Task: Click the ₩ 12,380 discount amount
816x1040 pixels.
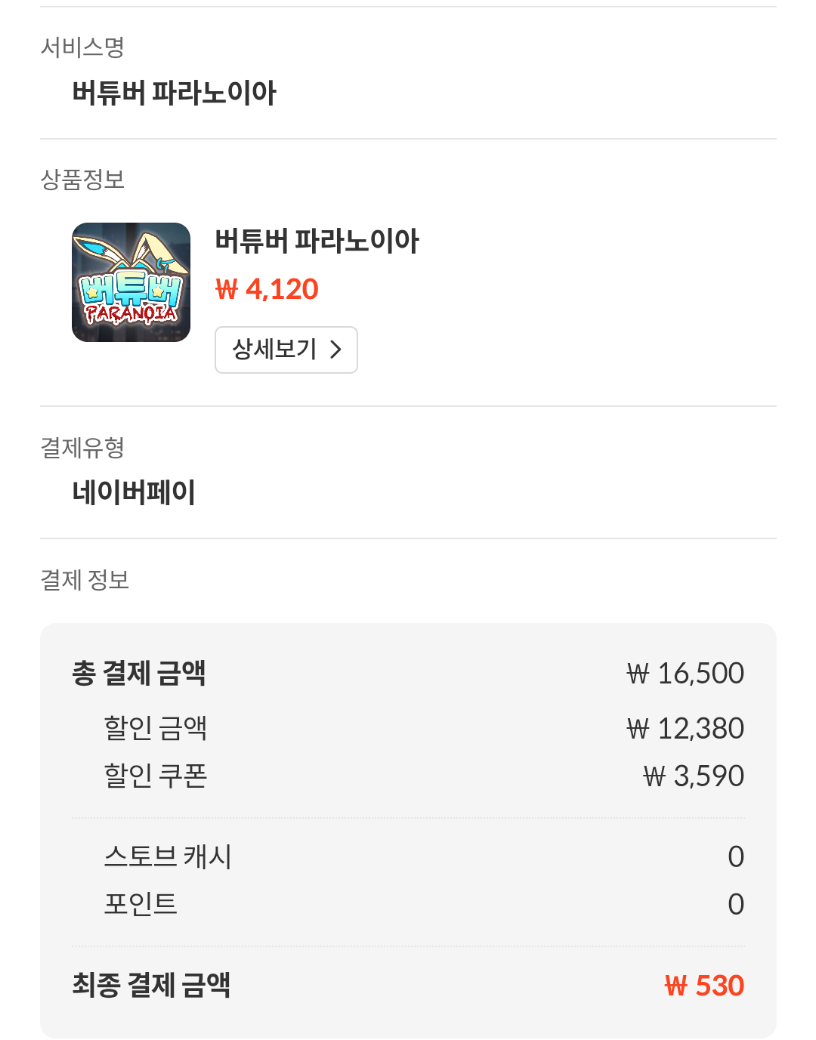Action: point(685,728)
